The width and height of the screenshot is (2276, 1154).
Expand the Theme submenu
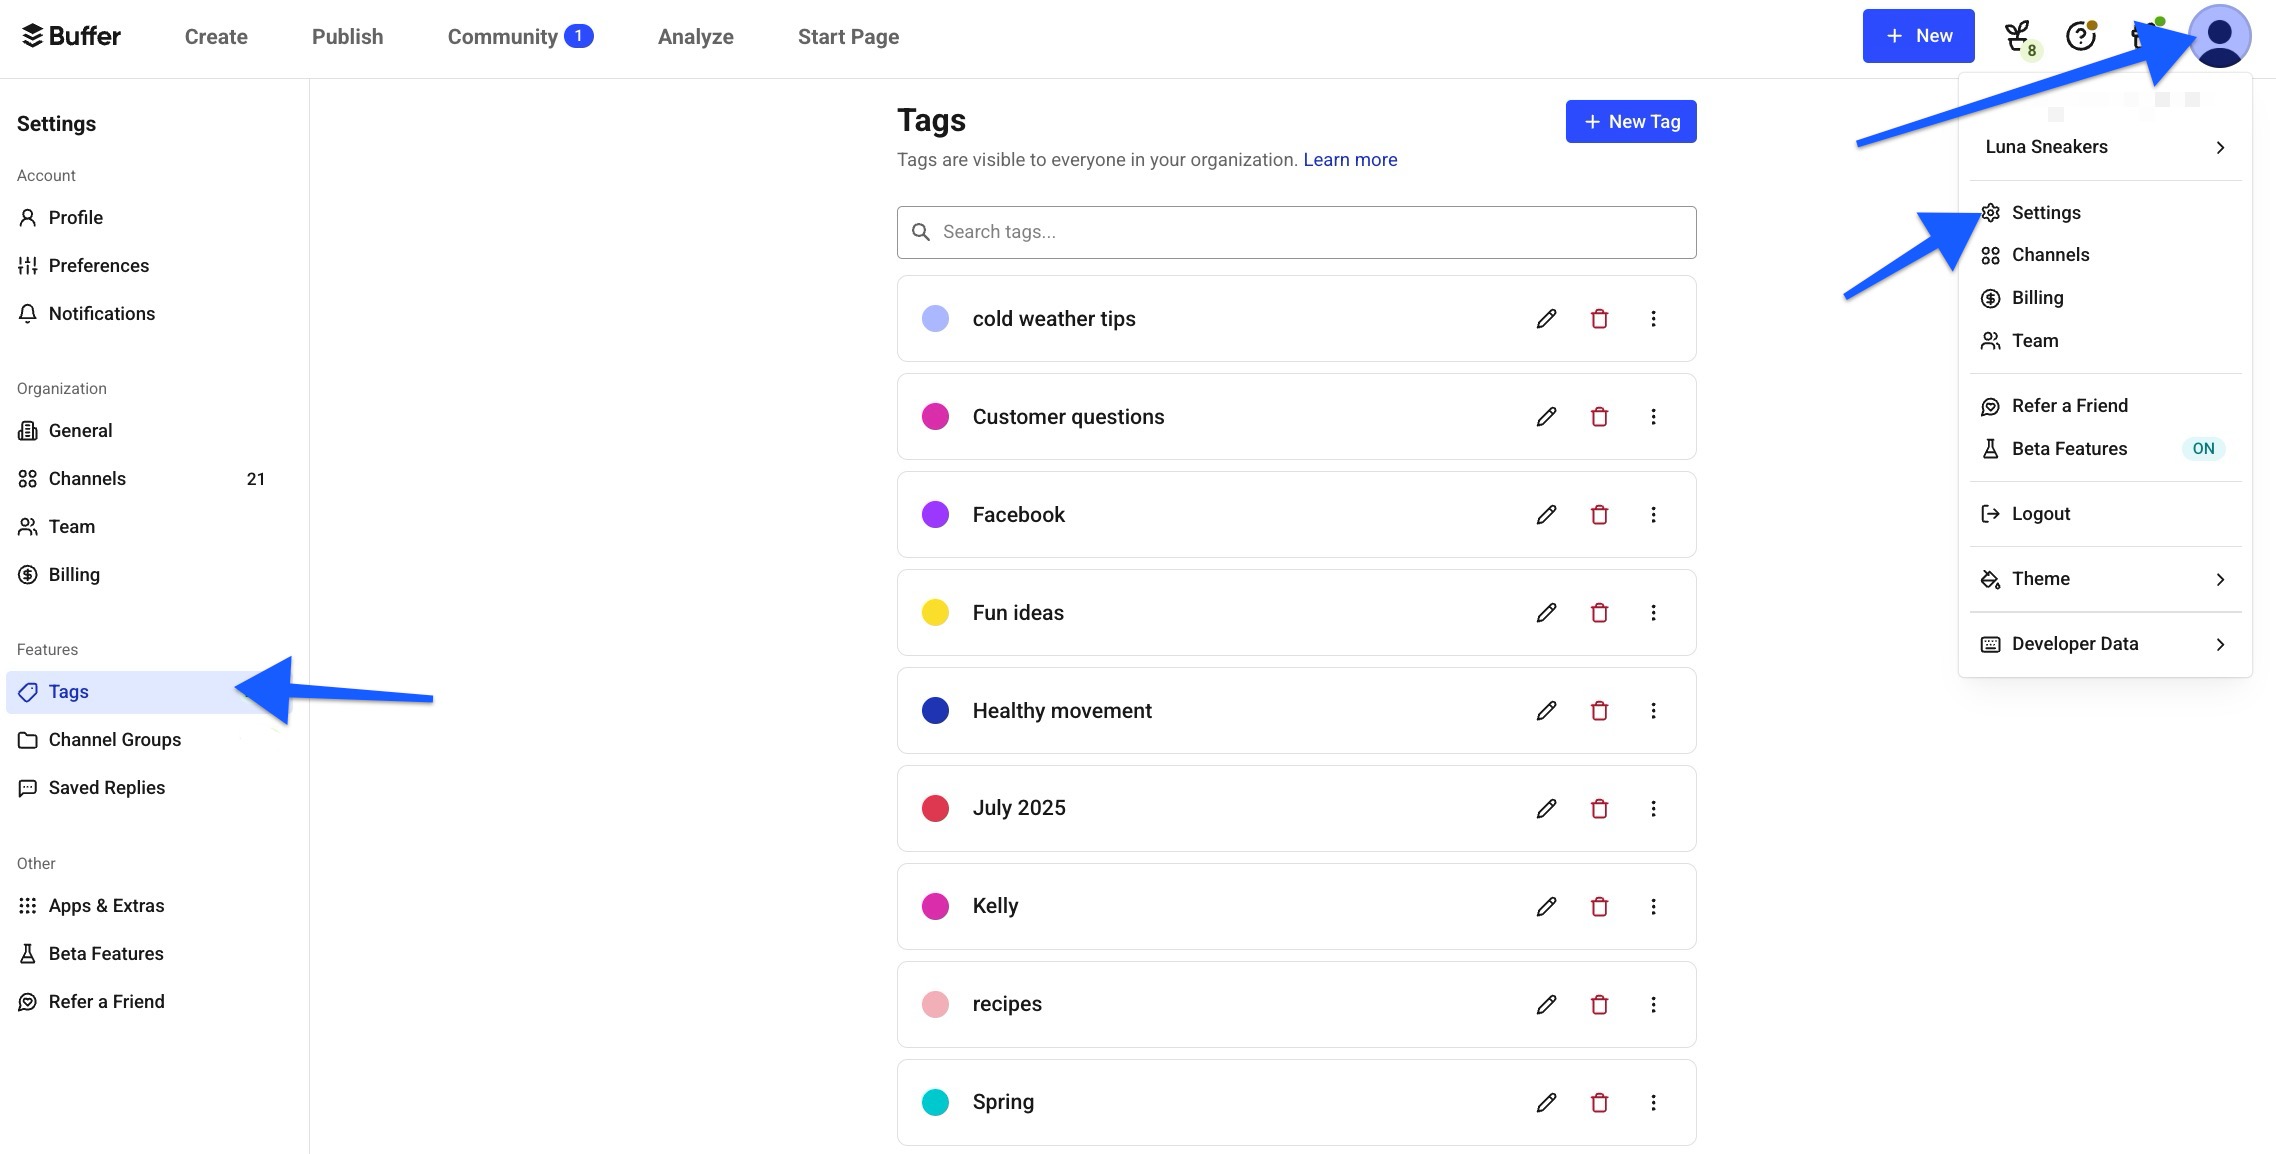(2105, 579)
